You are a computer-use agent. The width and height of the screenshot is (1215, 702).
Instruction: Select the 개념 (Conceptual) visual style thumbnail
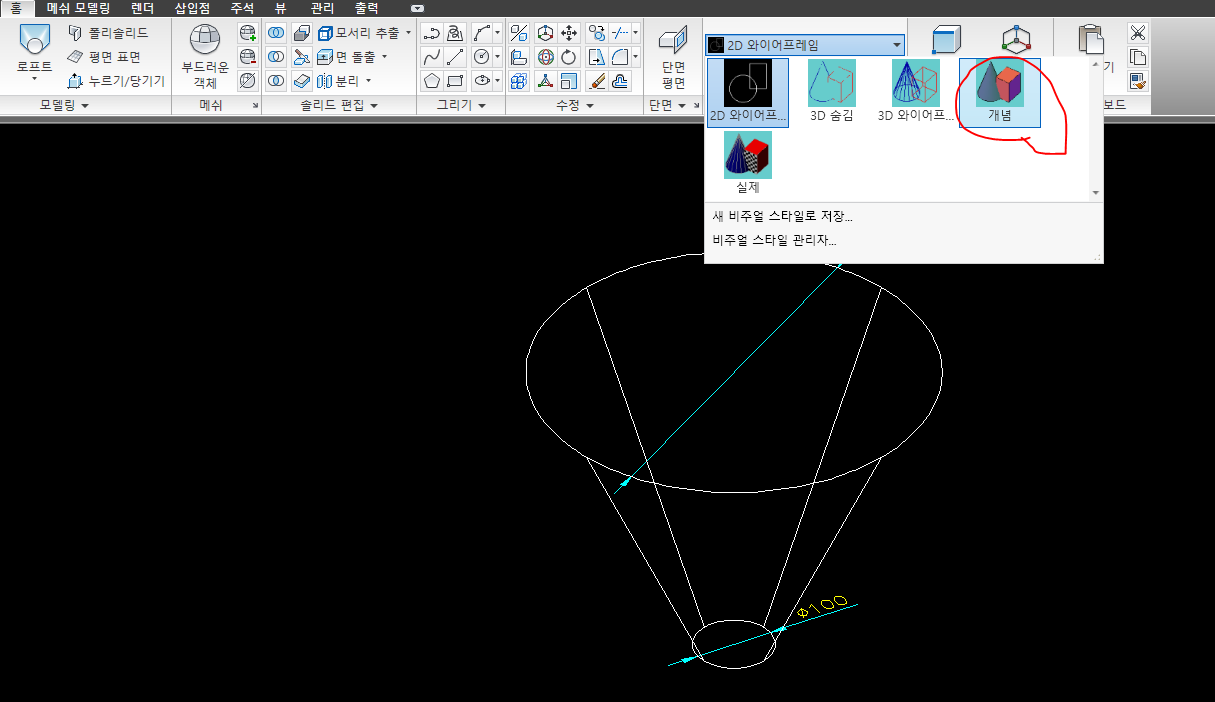point(1000,92)
